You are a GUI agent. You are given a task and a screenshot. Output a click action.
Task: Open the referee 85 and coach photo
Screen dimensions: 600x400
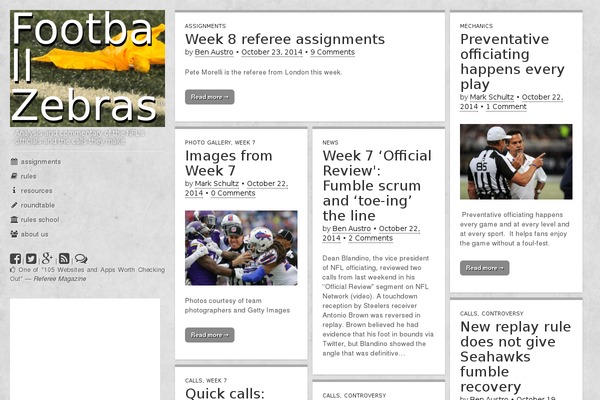tap(516, 162)
